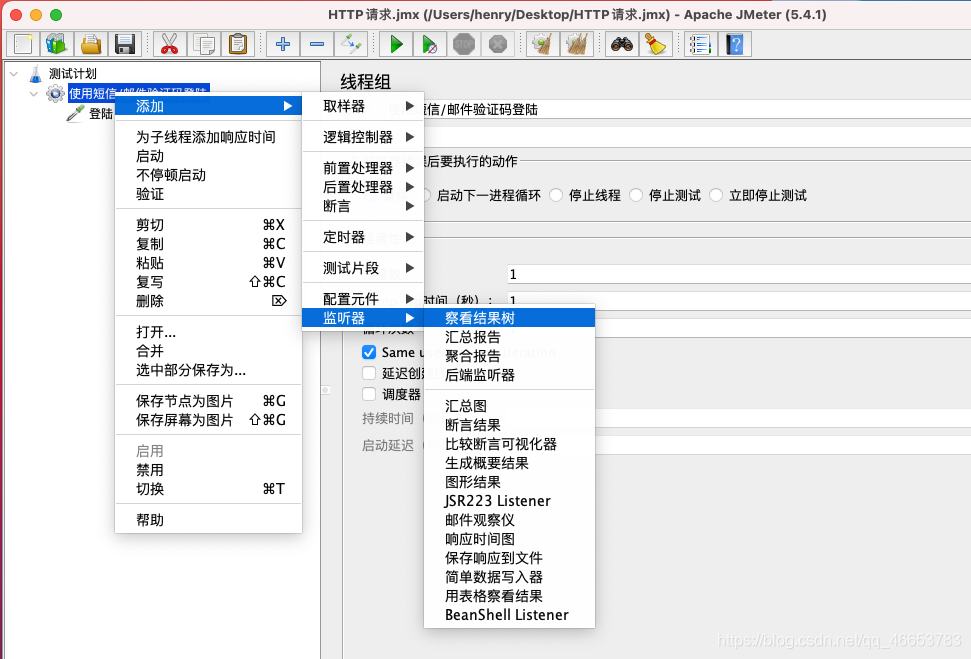
Task: Open 逻辑控制器 submenu
Action: pos(363,137)
